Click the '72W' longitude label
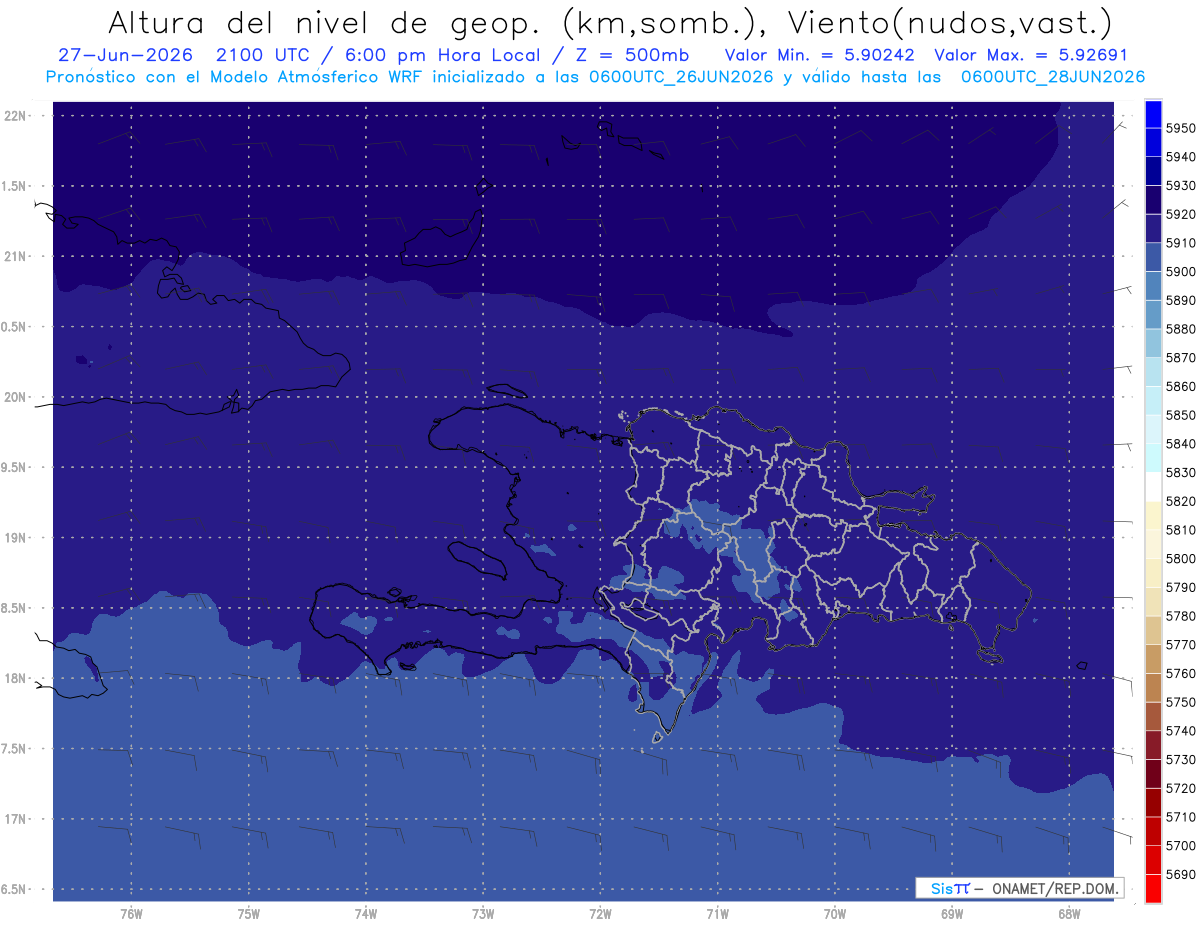 [600, 913]
